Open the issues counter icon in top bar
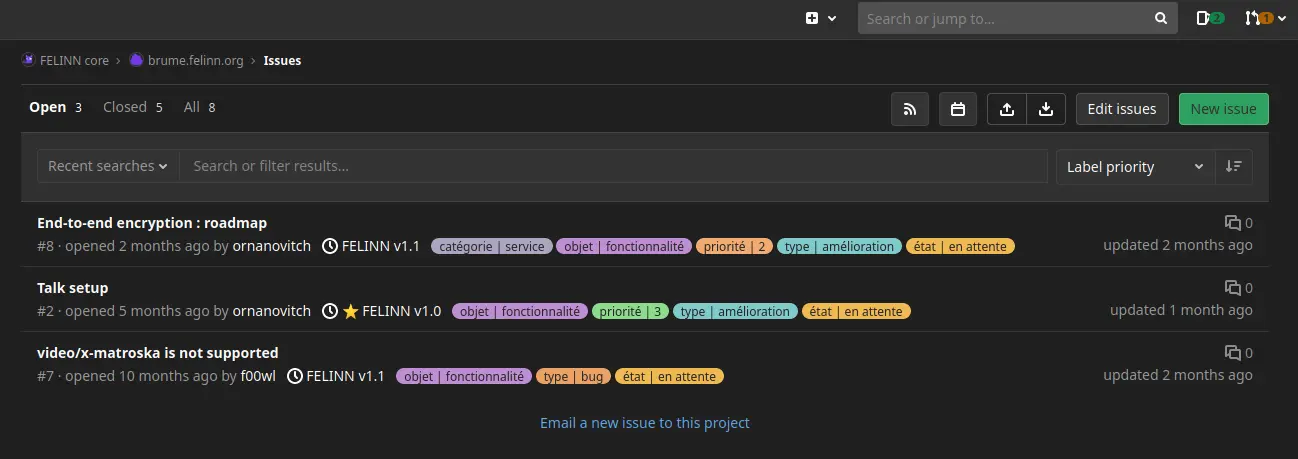The height and width of the screenshot is (459, 1298). [1209, 18]
